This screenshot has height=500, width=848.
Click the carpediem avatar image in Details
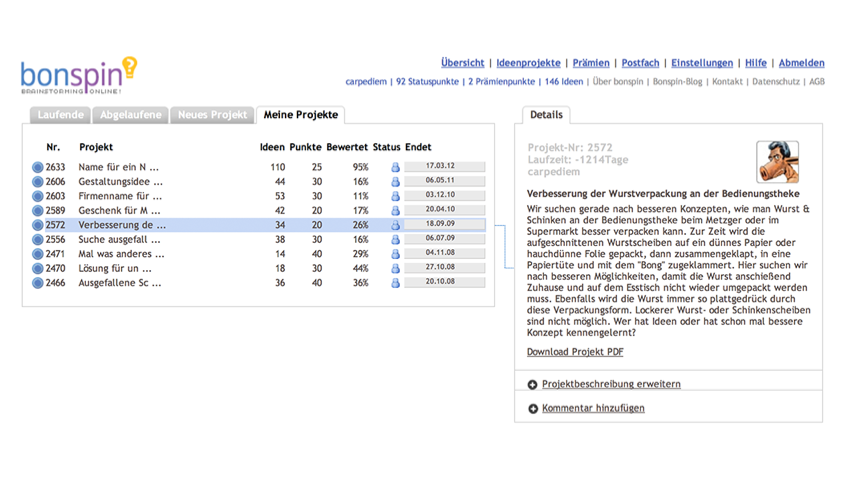coord(777,162)
